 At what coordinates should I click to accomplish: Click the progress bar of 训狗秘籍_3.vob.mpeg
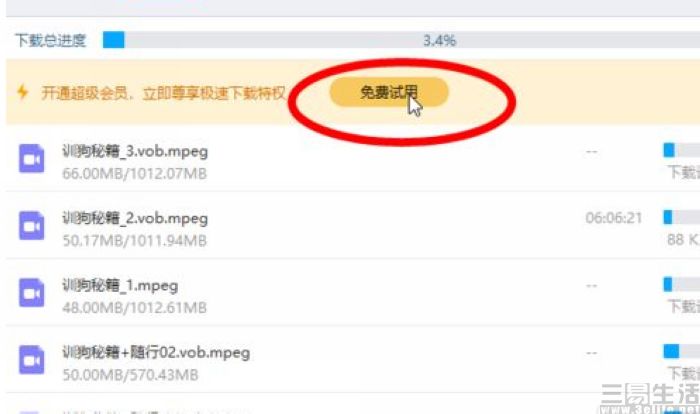tap(682, 150)
